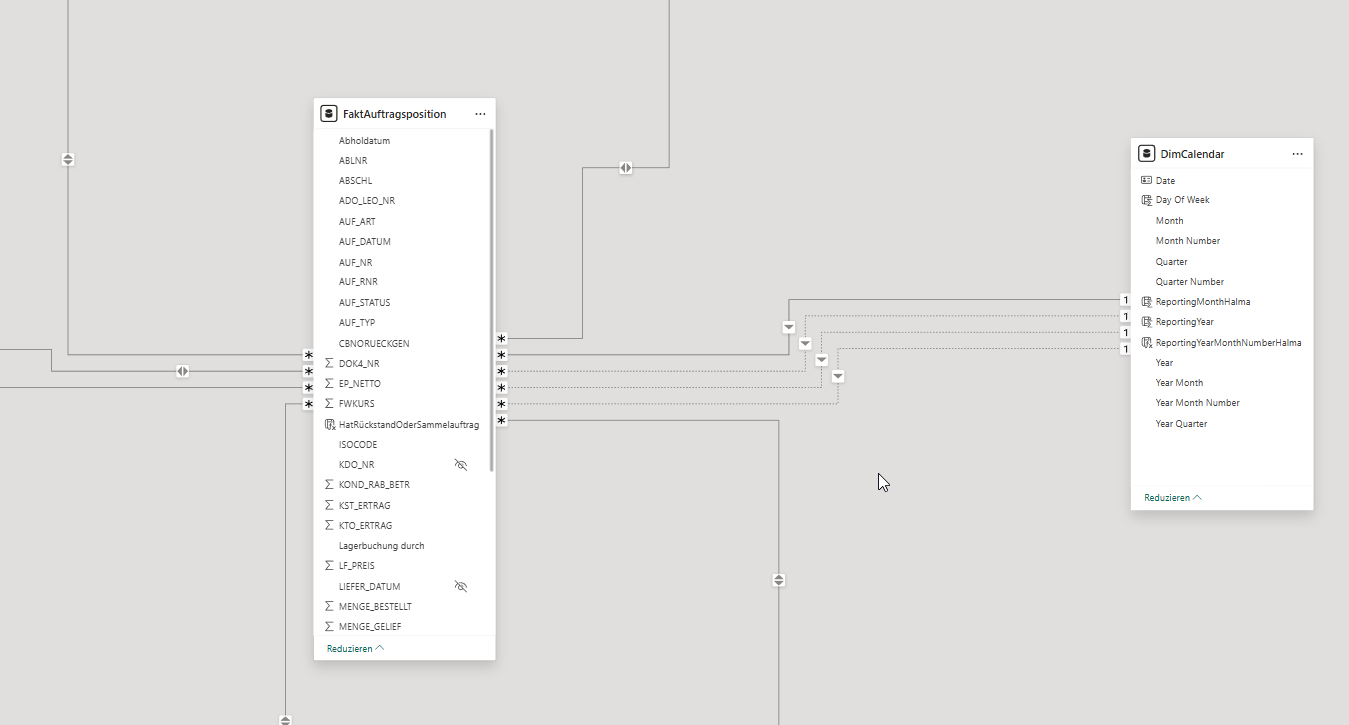Click the sigma icon beside DOK4_NR
1349x725 pixels.
pos(329,363)
